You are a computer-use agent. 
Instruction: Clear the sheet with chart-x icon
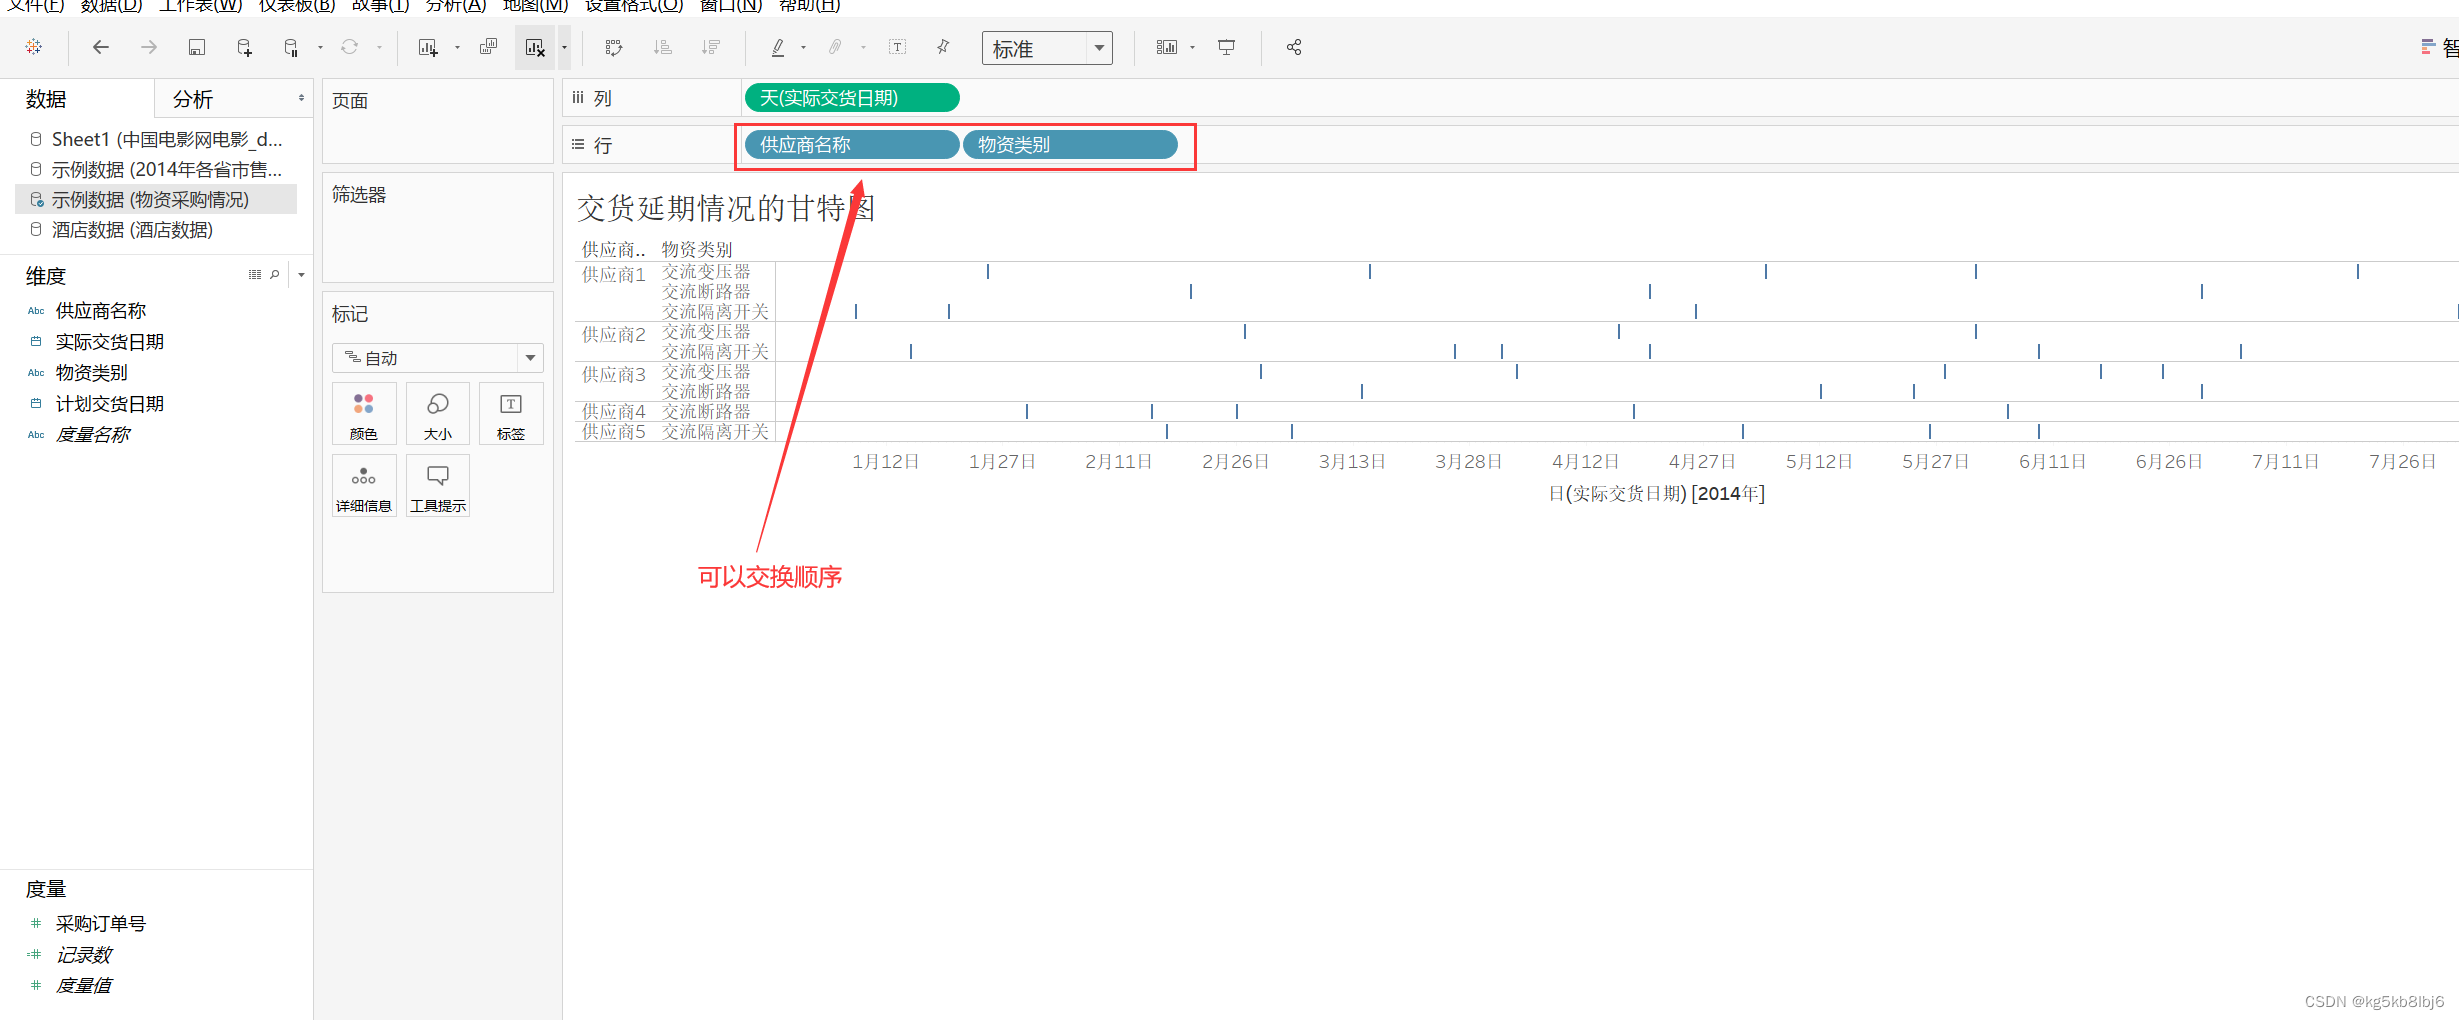coord(535,47)
